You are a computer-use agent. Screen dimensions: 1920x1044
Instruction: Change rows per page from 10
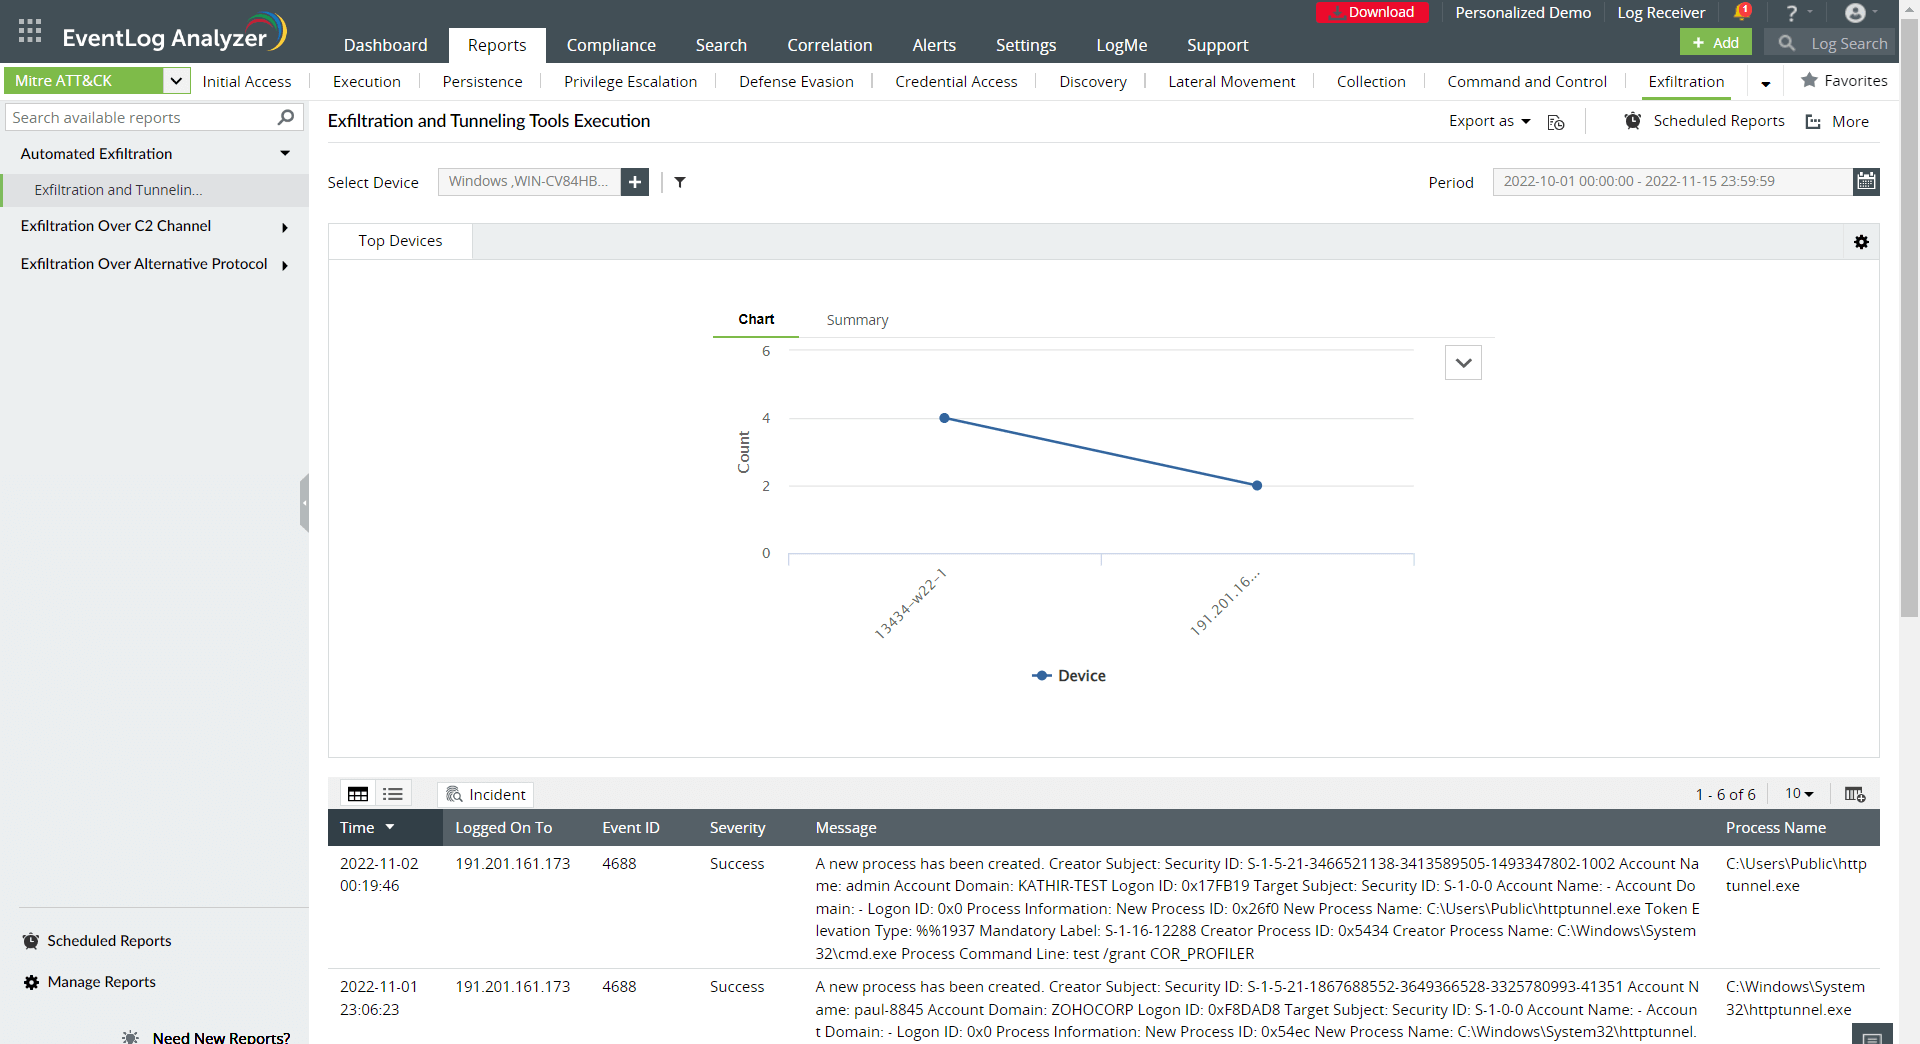[1799, 793]
